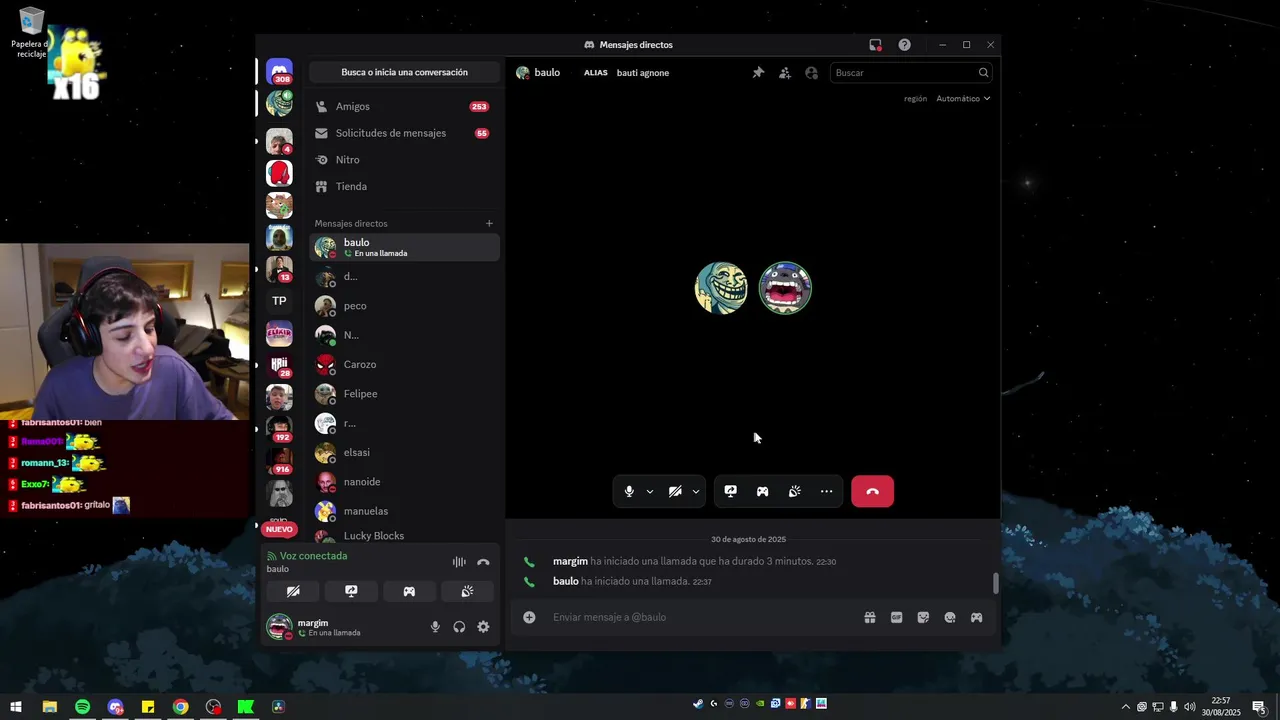Deafen with headphones icon in user panel
1280x720 pixels.
459,627
